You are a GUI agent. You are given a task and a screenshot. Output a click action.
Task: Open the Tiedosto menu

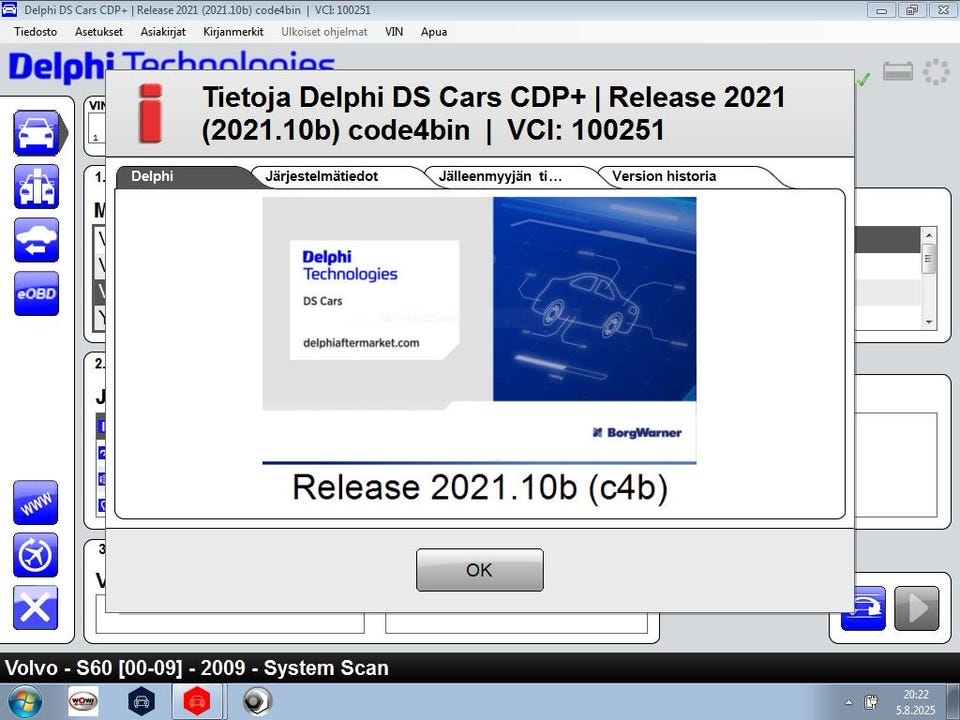coord(36,32)
